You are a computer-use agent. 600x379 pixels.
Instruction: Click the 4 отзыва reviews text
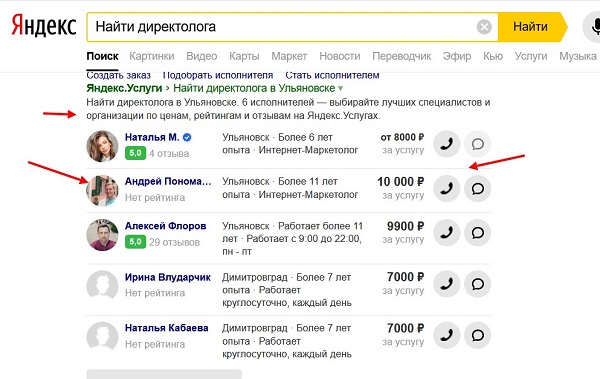[169, 154]
